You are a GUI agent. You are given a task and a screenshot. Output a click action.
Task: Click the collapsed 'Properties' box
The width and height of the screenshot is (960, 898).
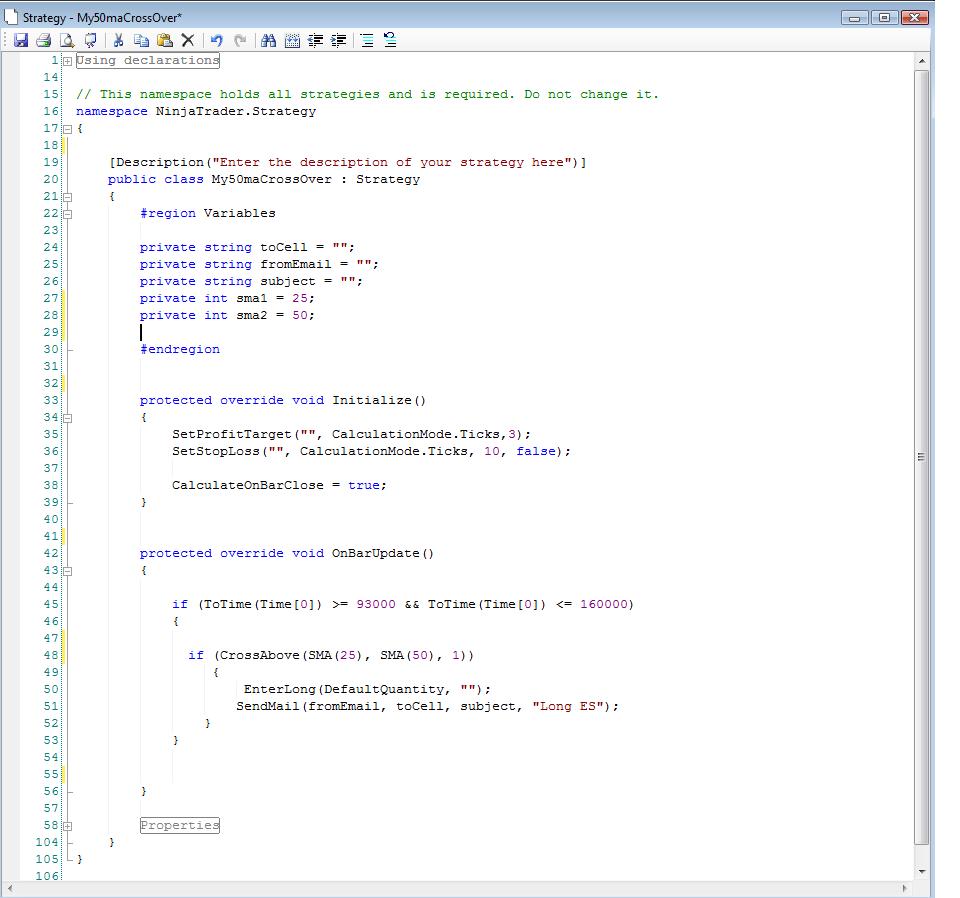click(x=179, y=825)
